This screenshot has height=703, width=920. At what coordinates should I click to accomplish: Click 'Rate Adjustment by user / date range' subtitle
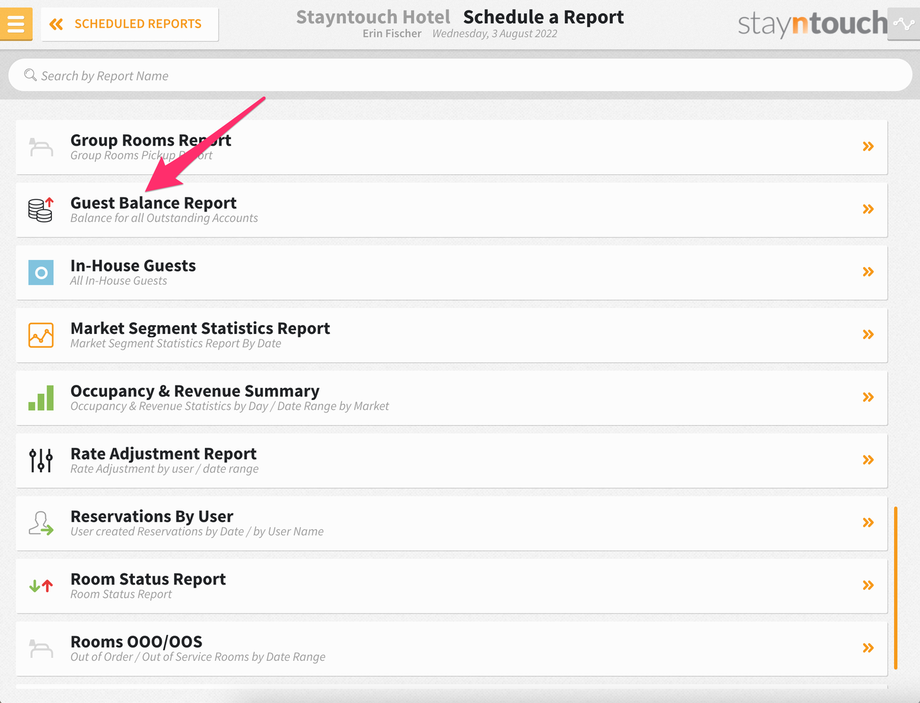pyautogui.click(x=164, y=469)
